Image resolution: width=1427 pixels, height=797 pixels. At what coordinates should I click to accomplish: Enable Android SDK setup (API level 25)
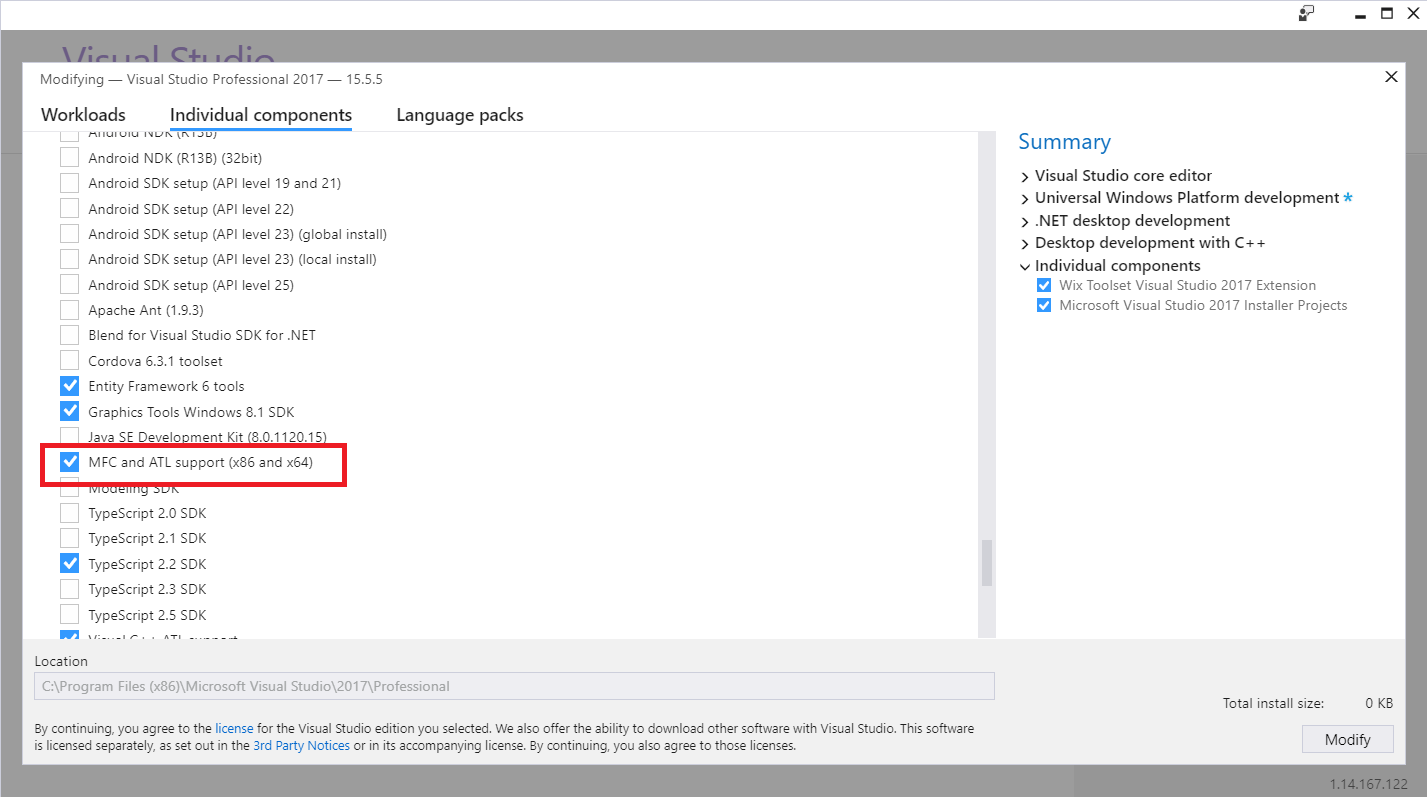(x=69, y=284)
